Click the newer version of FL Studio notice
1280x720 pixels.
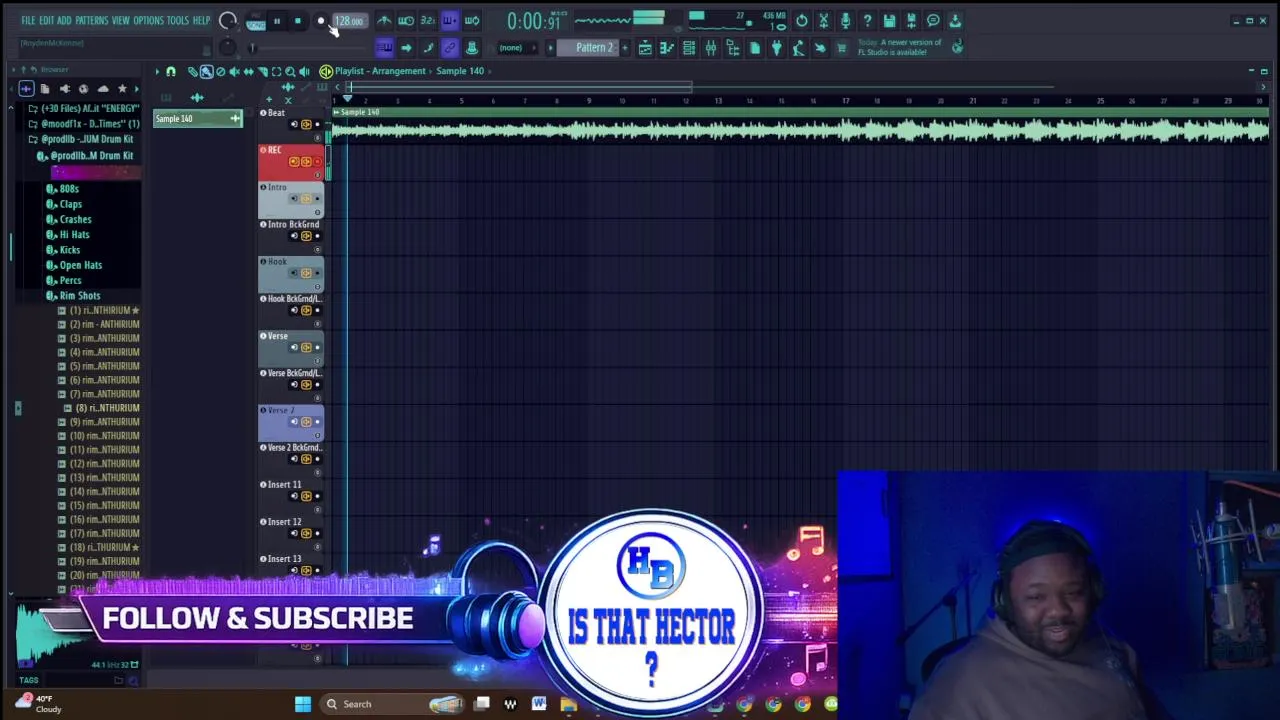[900, 47]
